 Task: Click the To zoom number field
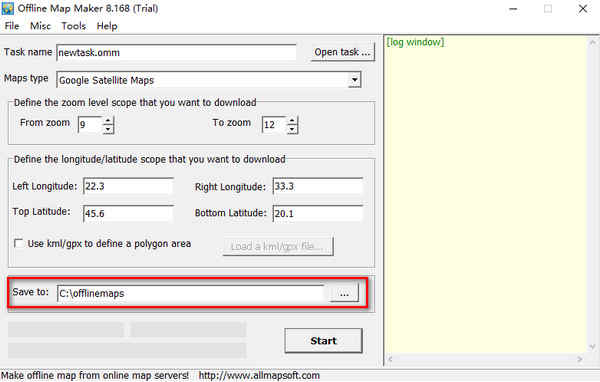tap(274, 125)
